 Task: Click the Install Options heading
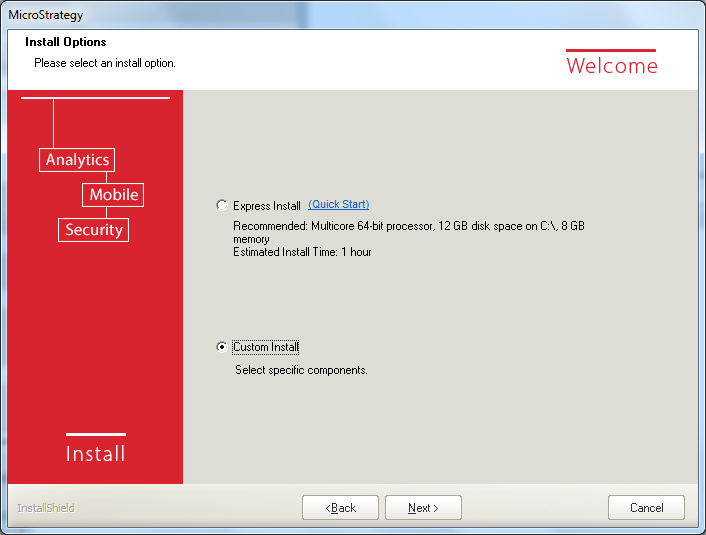[66, 42]
